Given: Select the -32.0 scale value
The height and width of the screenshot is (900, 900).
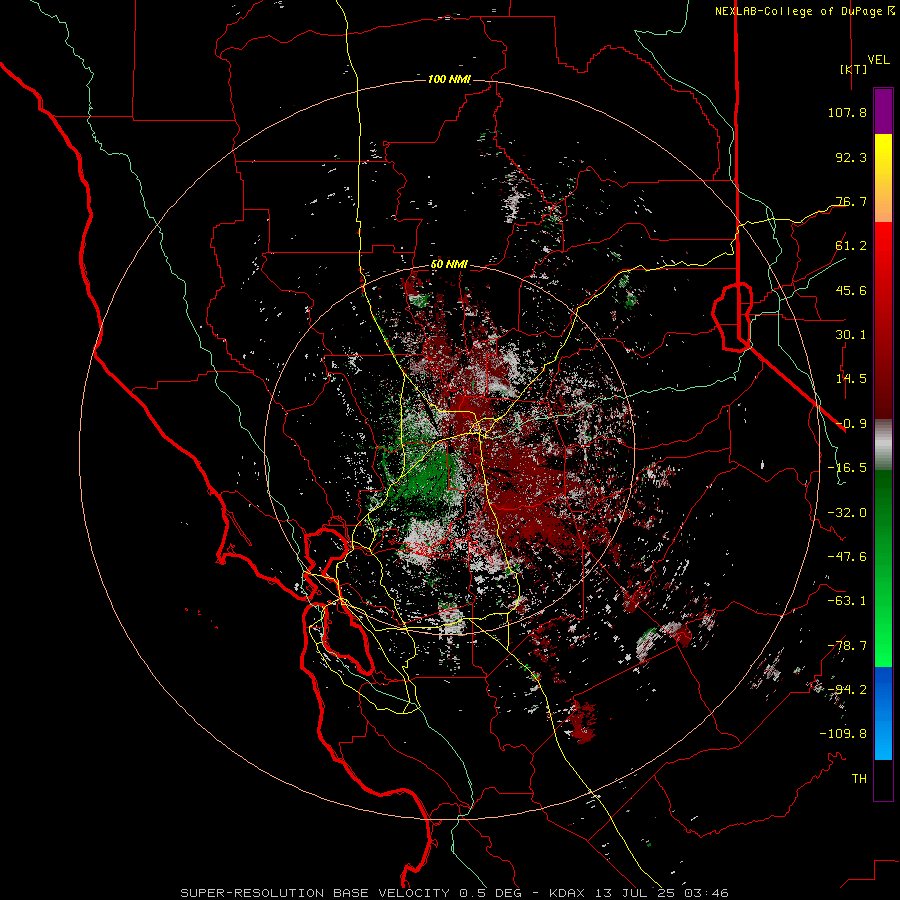Looking at the screenshot, I should click(847, 513).
